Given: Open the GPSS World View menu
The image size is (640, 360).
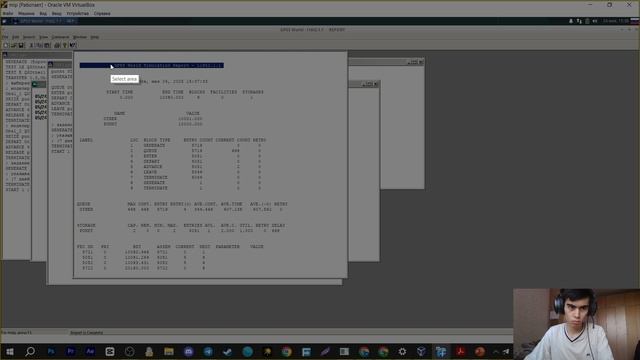Looking at the screenshot, I should 43,37.
